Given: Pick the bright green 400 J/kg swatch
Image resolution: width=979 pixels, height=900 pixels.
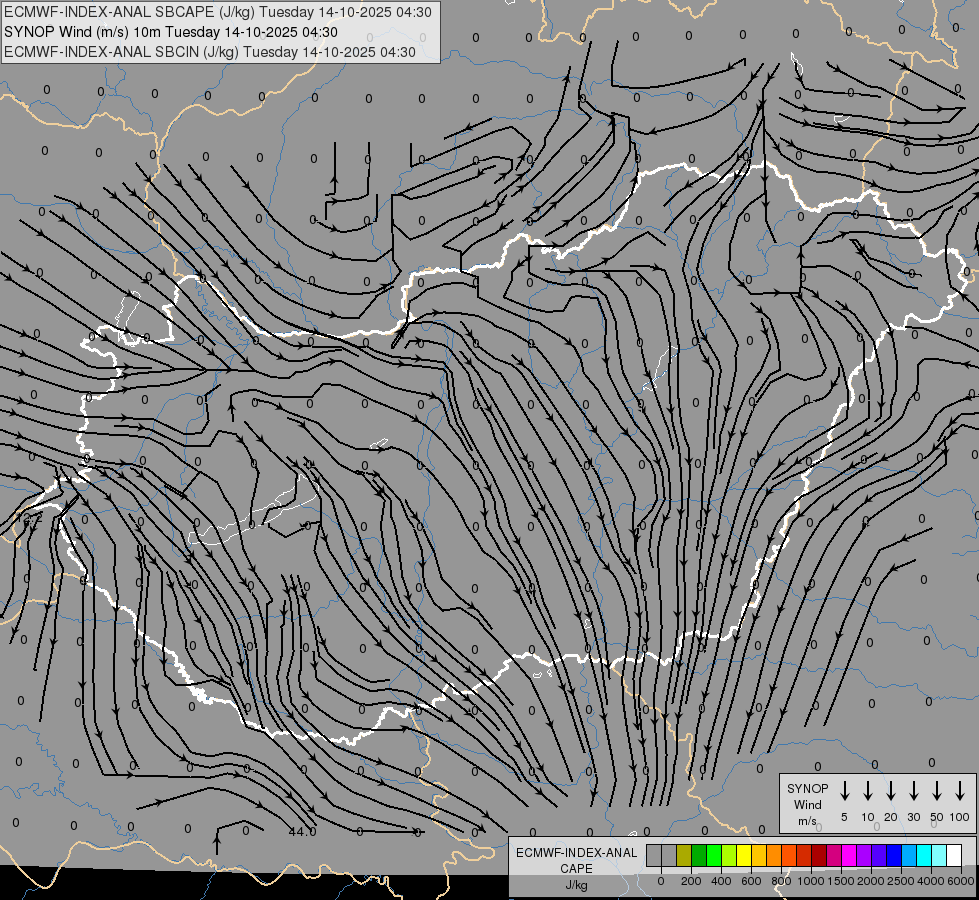Looking at the screenshot, I should [714, 855].
